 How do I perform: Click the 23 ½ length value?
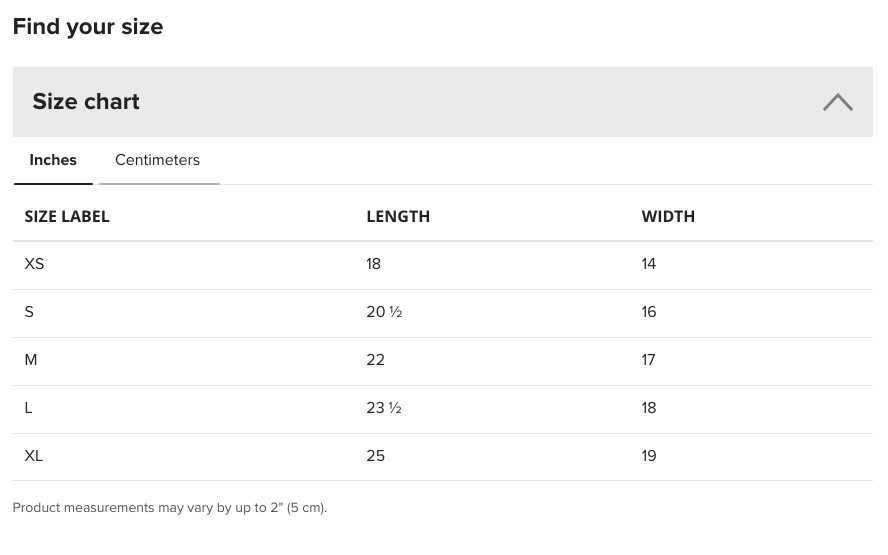[x=384, y=408]
